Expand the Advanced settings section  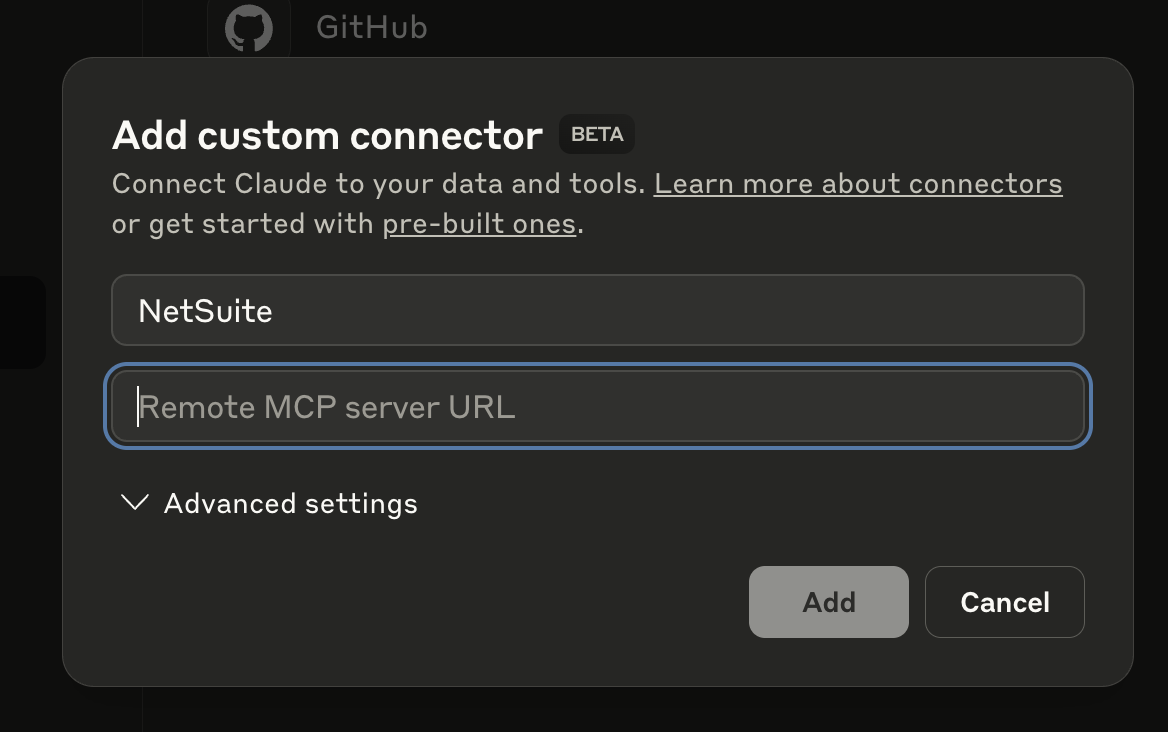point(290,503)
